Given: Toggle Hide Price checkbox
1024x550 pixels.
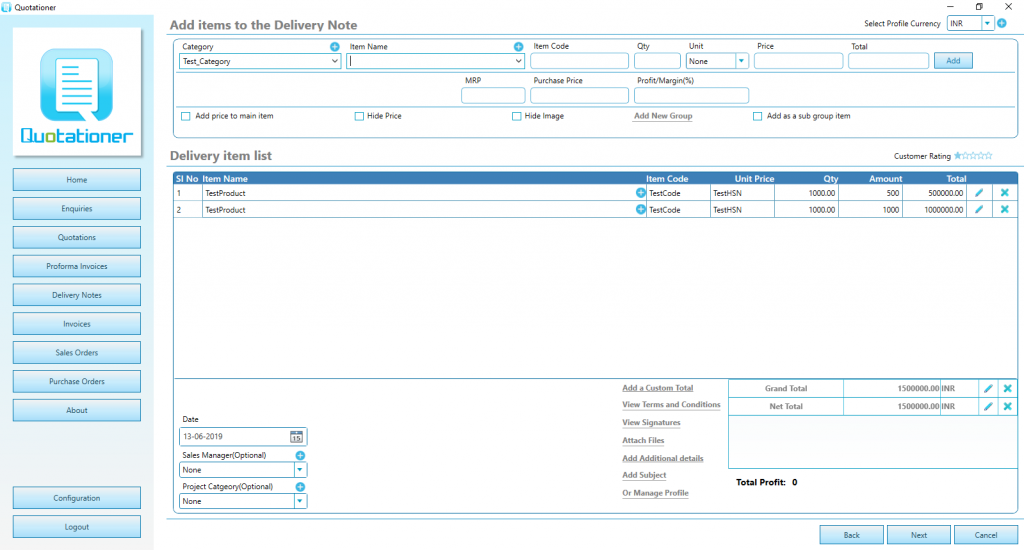Looking at the screenshot, I should [359, 116].
